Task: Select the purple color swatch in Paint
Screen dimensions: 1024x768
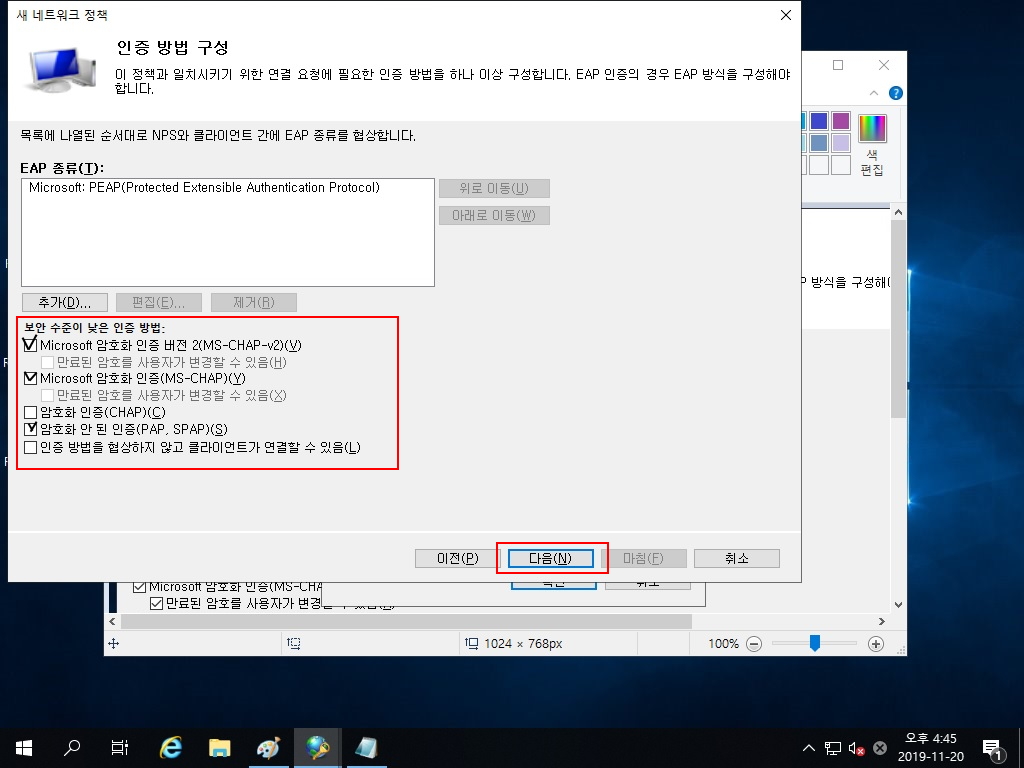Action: [841, 121]
